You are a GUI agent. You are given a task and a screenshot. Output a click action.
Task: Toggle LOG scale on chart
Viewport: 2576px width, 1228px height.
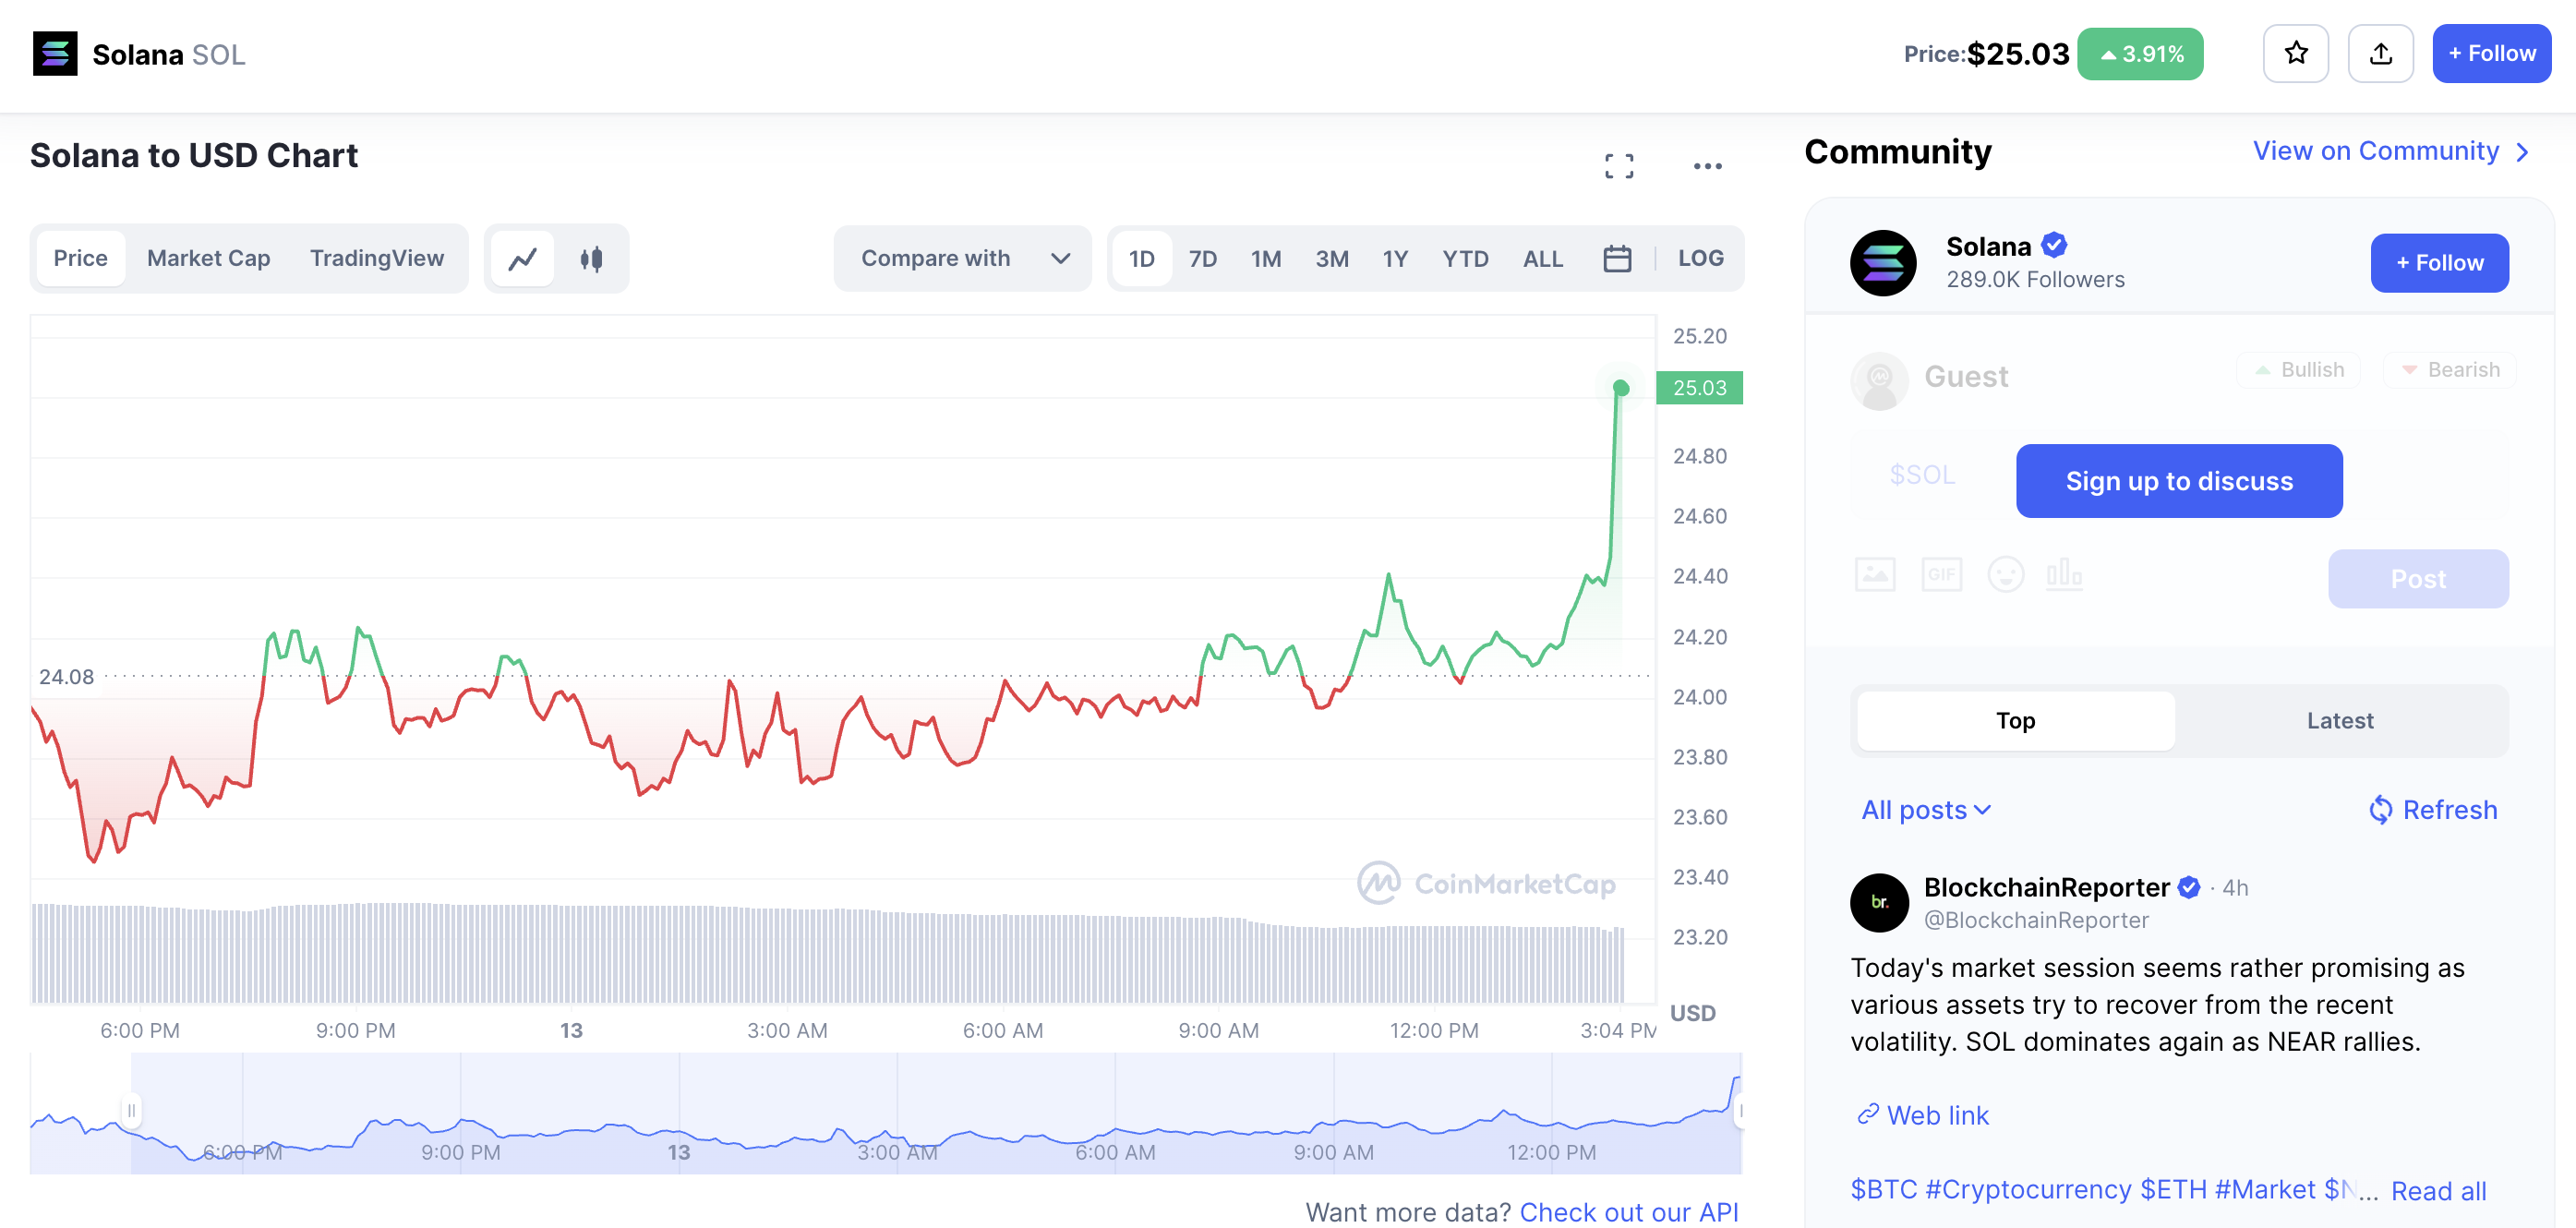click(1700, 258)
